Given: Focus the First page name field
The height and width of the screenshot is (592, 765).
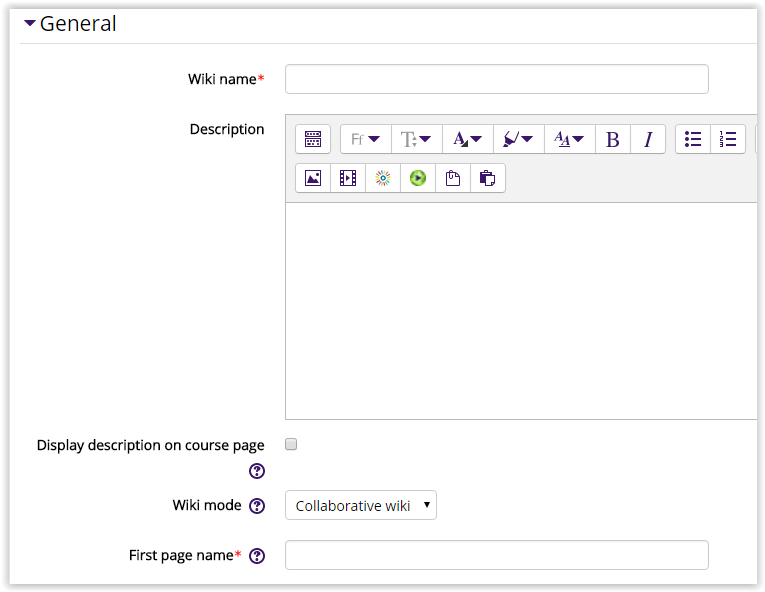Looking at the screenshot, I should tap(497, 555).
